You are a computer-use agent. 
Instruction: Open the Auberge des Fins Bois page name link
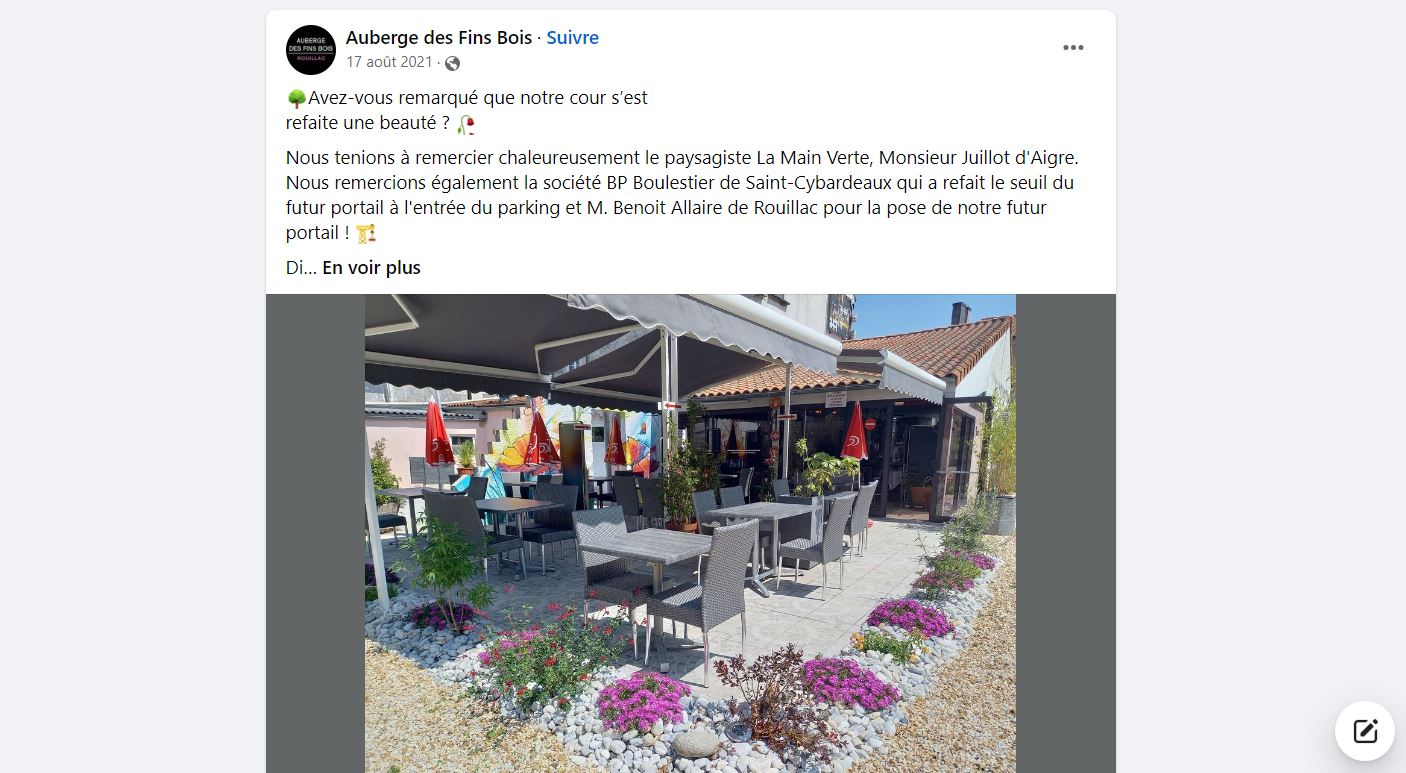(x=439, y=38)
